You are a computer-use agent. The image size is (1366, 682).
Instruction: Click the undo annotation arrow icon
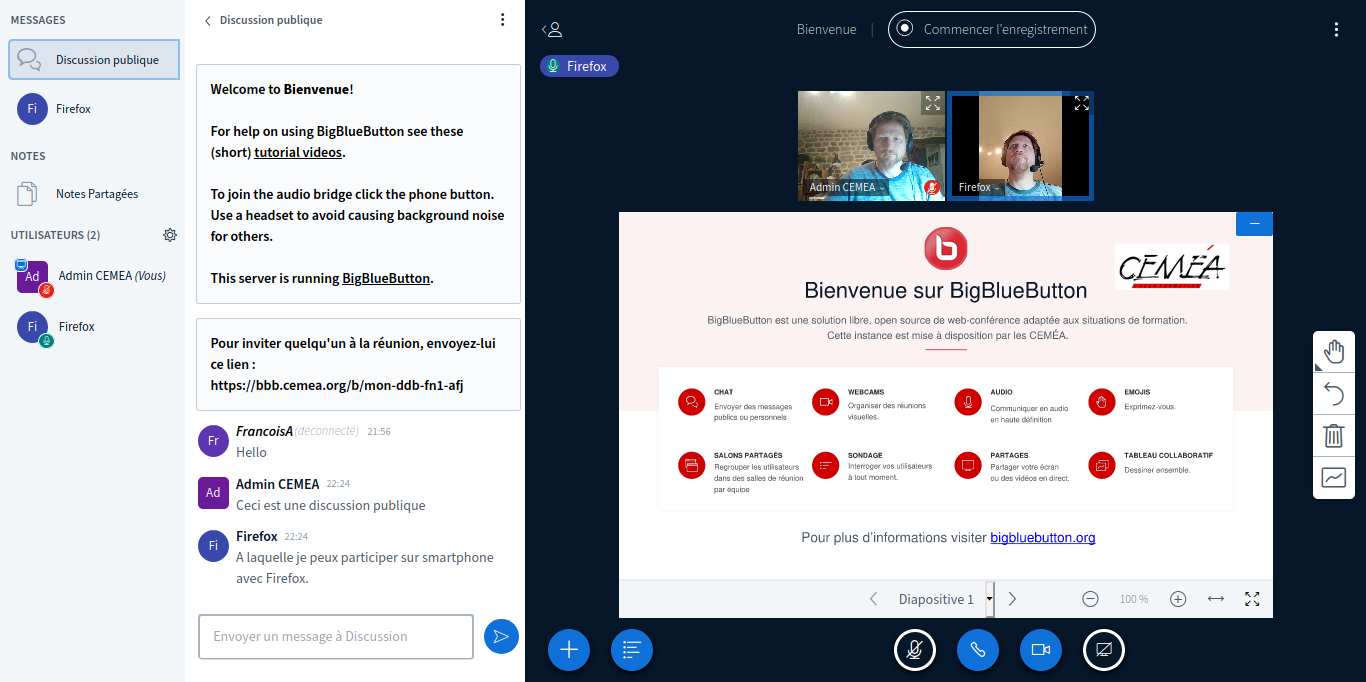[x=1334, y=394]
